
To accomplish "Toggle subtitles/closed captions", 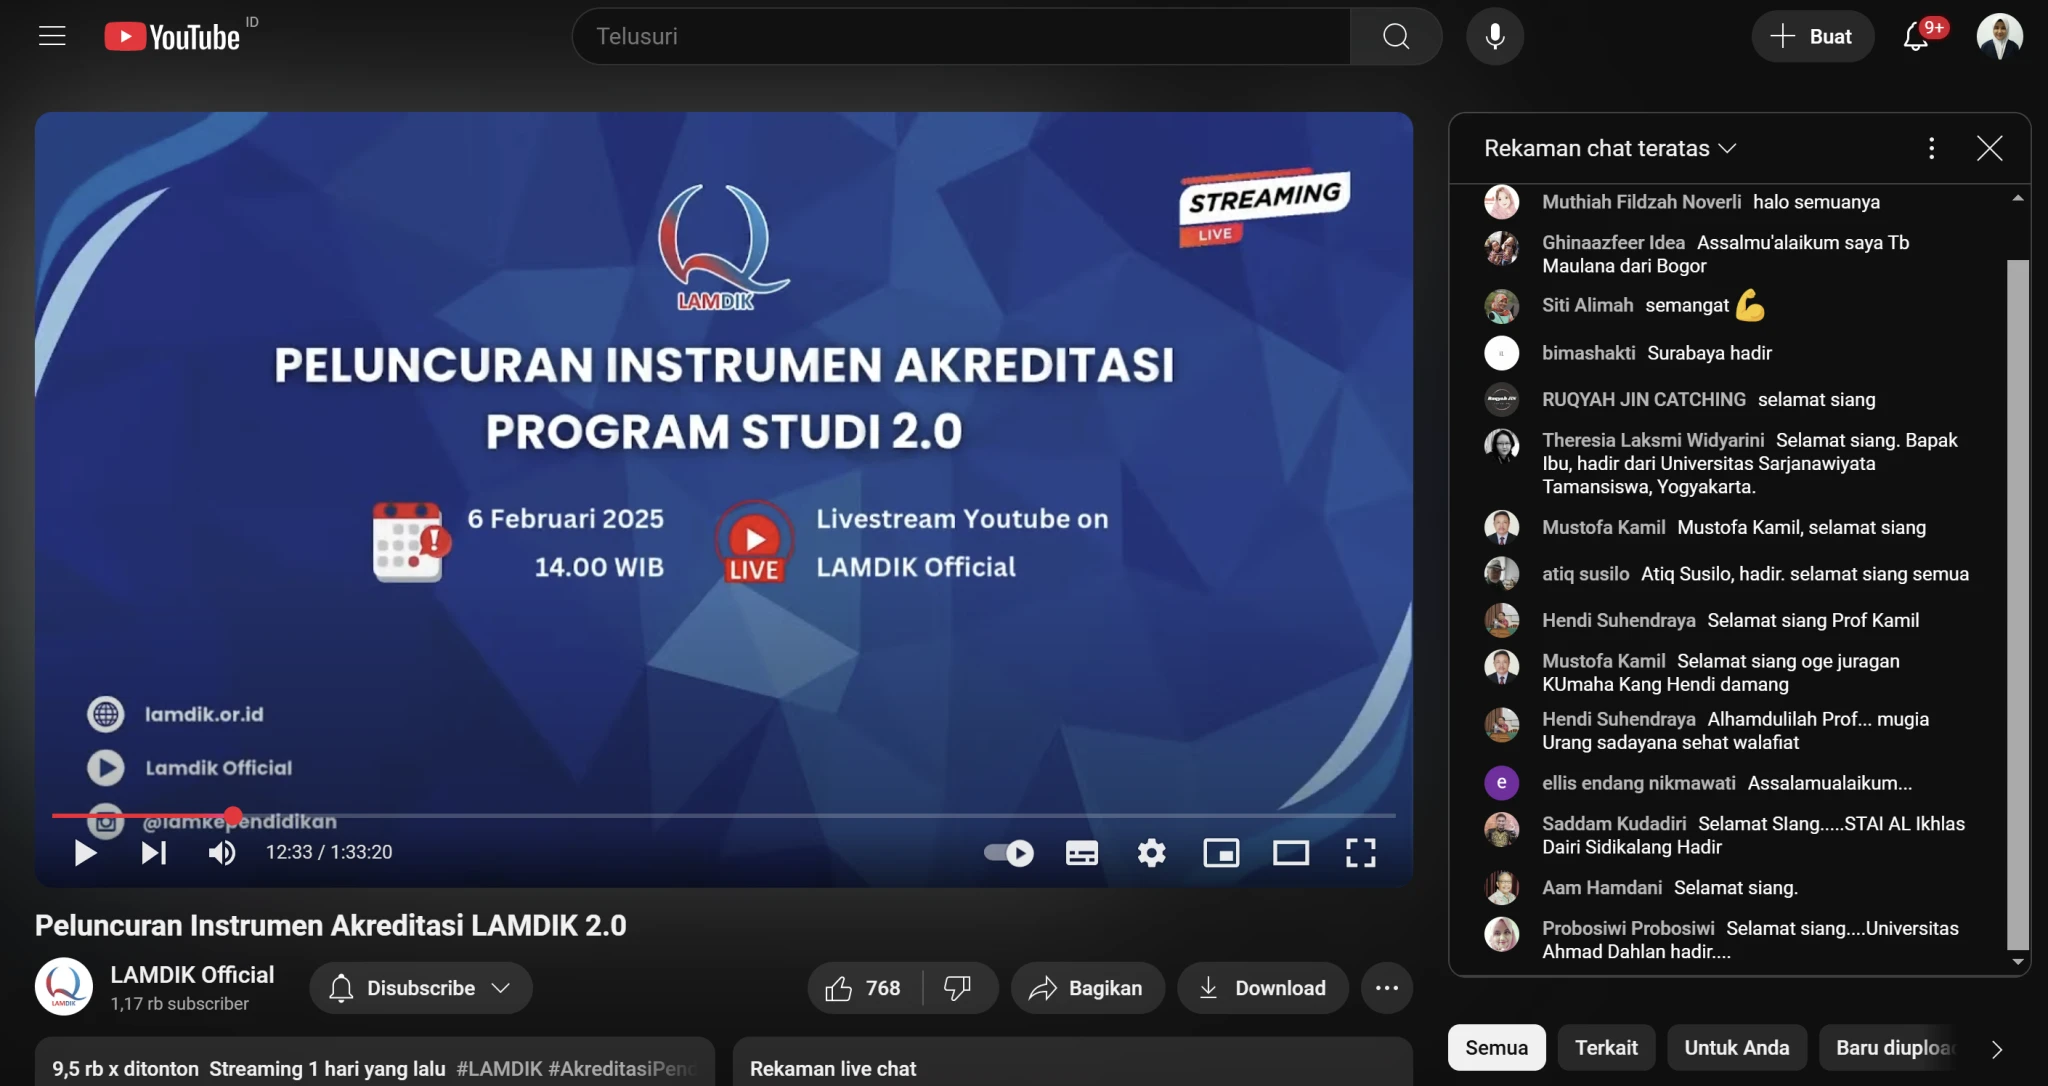I will (x=1081, y=853).
